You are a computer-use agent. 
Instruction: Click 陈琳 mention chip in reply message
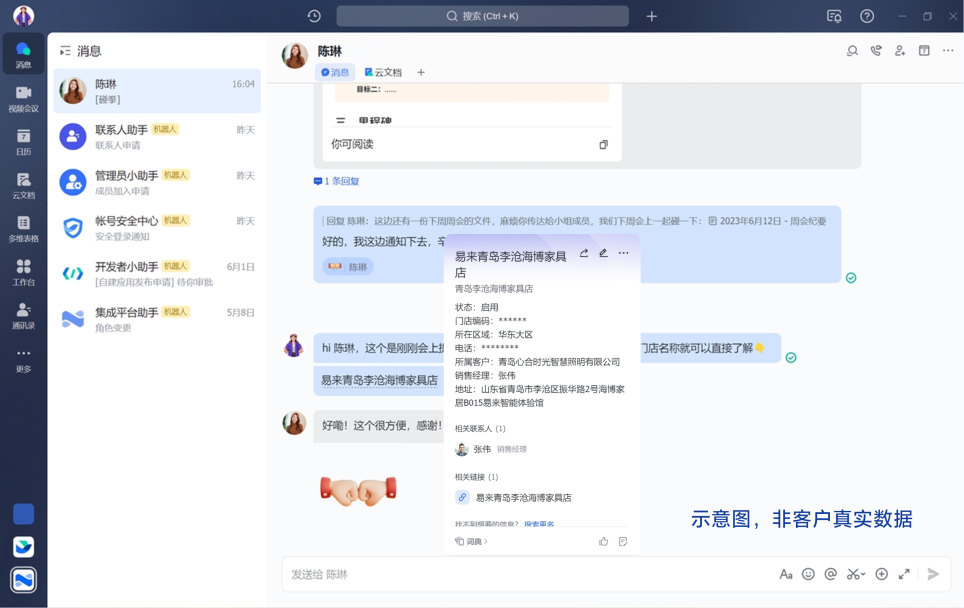348,267
